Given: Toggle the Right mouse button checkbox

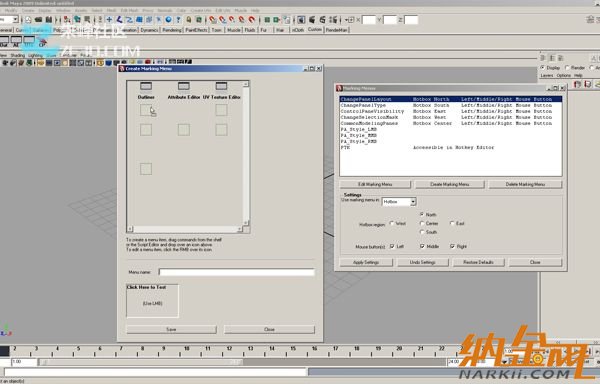Looking at the screenshot, I should click(453, 246).
